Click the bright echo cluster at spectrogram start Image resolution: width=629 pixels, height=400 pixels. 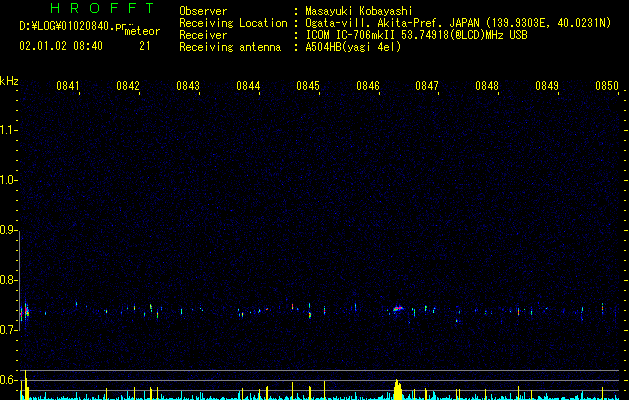point(24,312)
